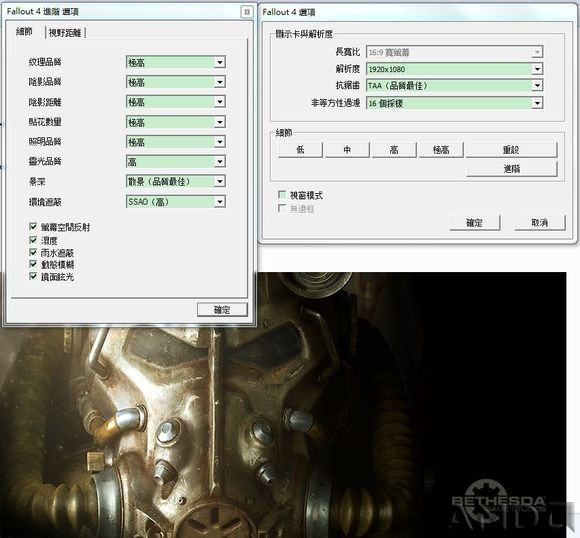Click the 低 detail preset button
The width and height of the screenshot is (580, 538).
[x=300, y=150]
